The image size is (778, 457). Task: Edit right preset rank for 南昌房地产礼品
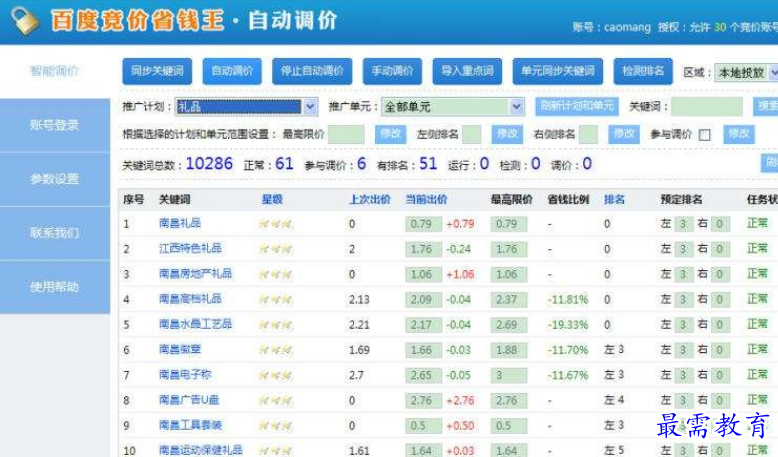(719, 274)
